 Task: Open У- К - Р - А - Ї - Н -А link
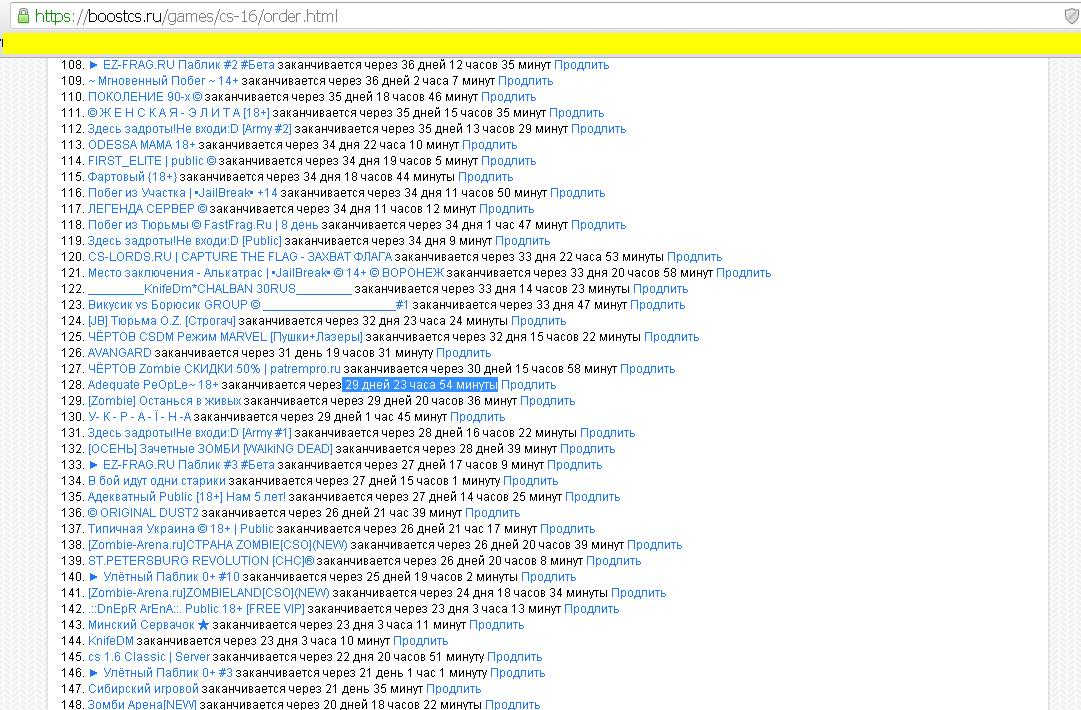pyautogui.click(x=140, y=416)
